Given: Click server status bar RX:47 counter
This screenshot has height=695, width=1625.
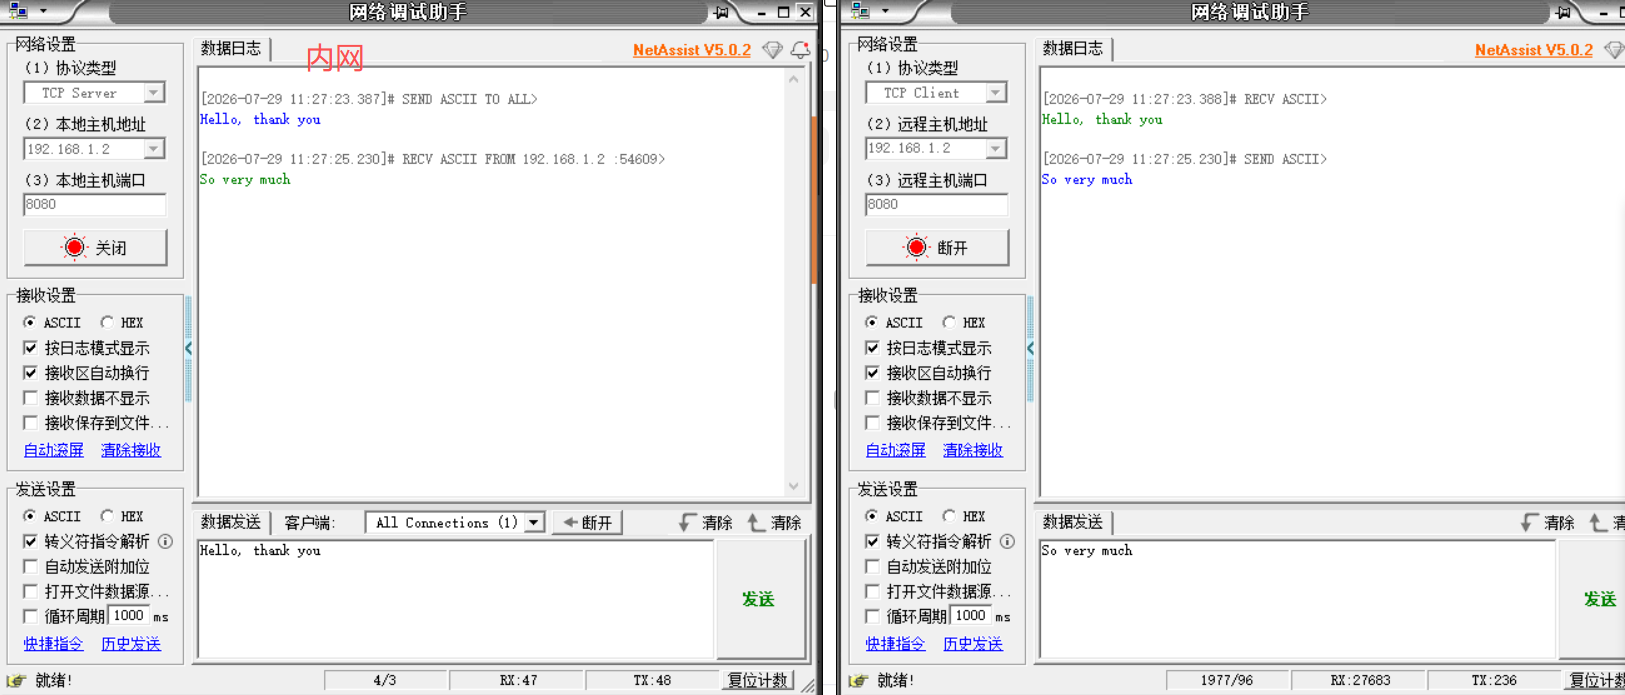Looking at the screenshot, I should pyautogui.click(x=518, y=680).
